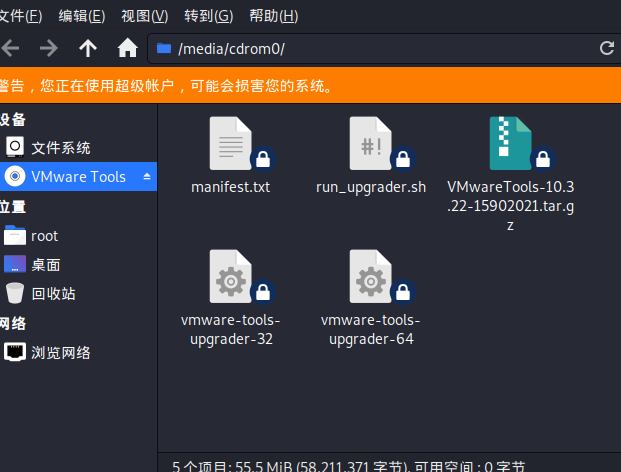The height and width of the screenshot is (472, 621).
Task: Click the vmware-tools-upgrader-32 file name
Action: pos(231,330)
